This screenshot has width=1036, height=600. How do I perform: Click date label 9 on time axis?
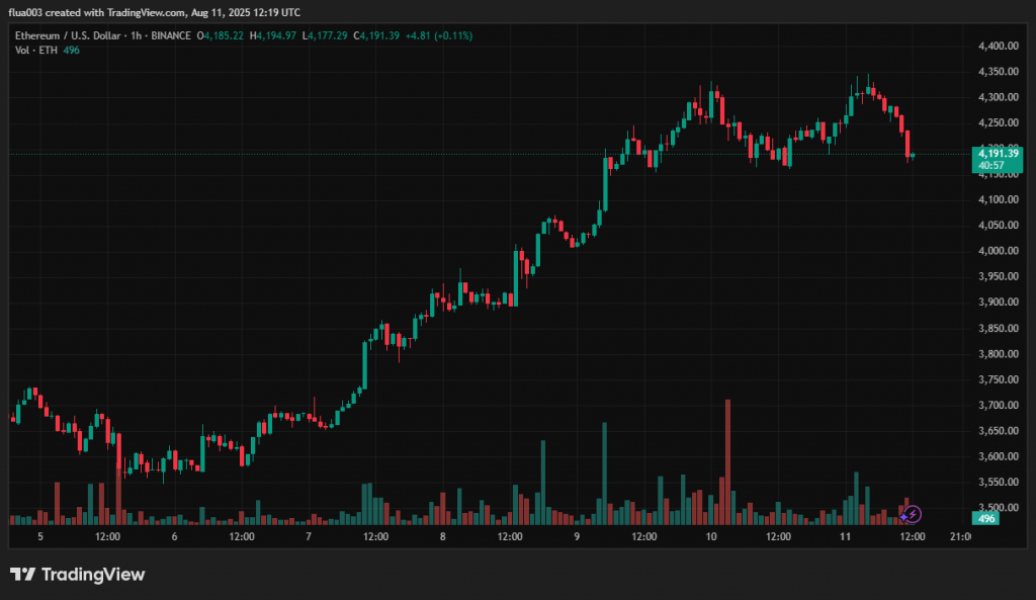[x=577, y=537]
